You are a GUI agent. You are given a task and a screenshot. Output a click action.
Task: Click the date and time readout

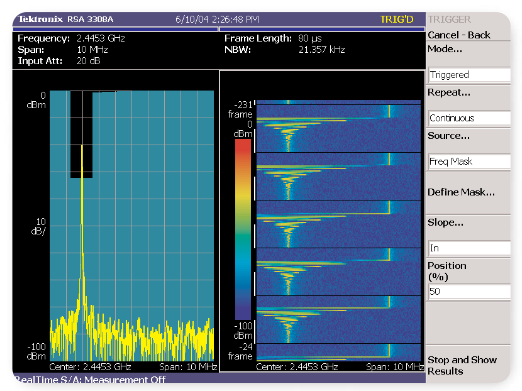pyautogui.click(x=217, y=19)
